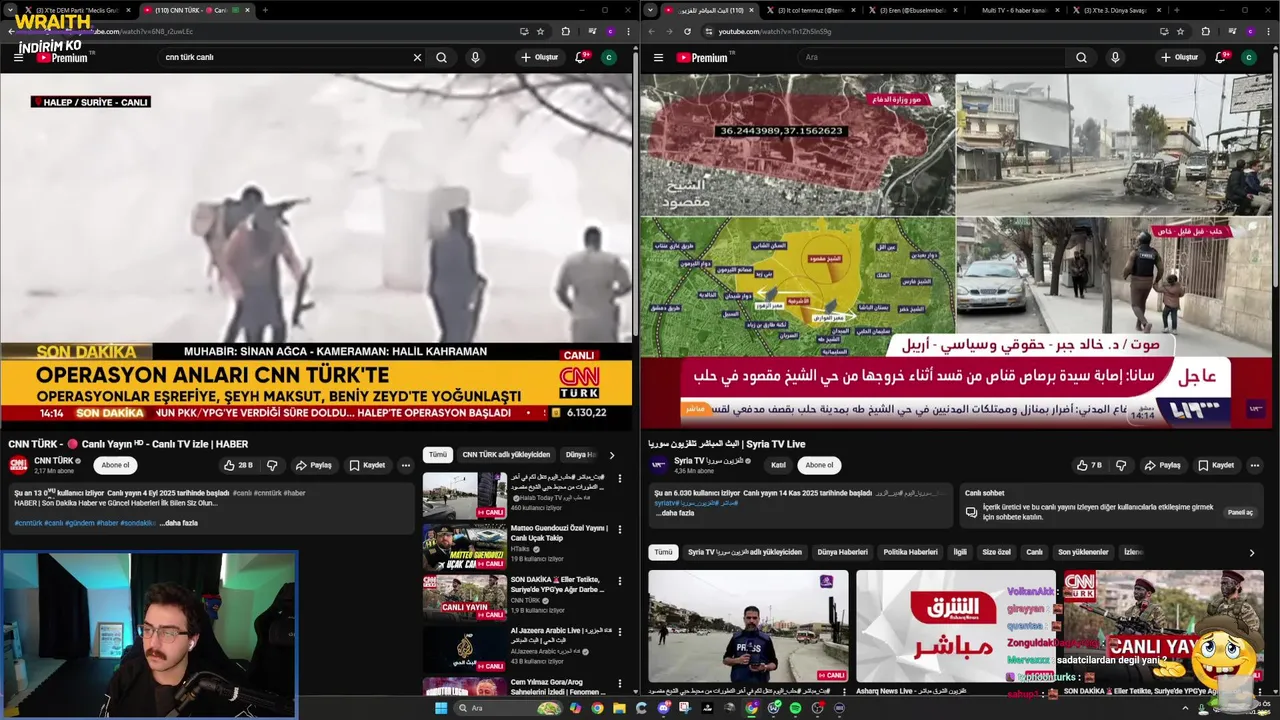Click Paylaş under CNN TÜRK video
The width and height of the screenshot is (1280, 720).
[313, 465]
